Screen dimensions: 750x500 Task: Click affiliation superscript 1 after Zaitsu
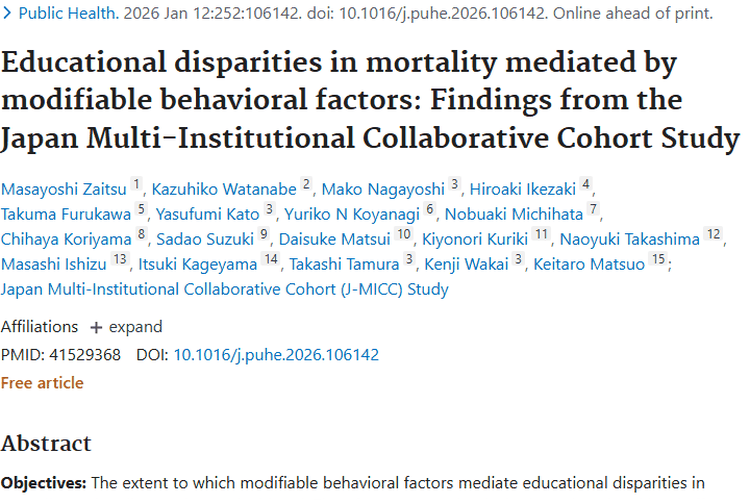pos(137,184)
